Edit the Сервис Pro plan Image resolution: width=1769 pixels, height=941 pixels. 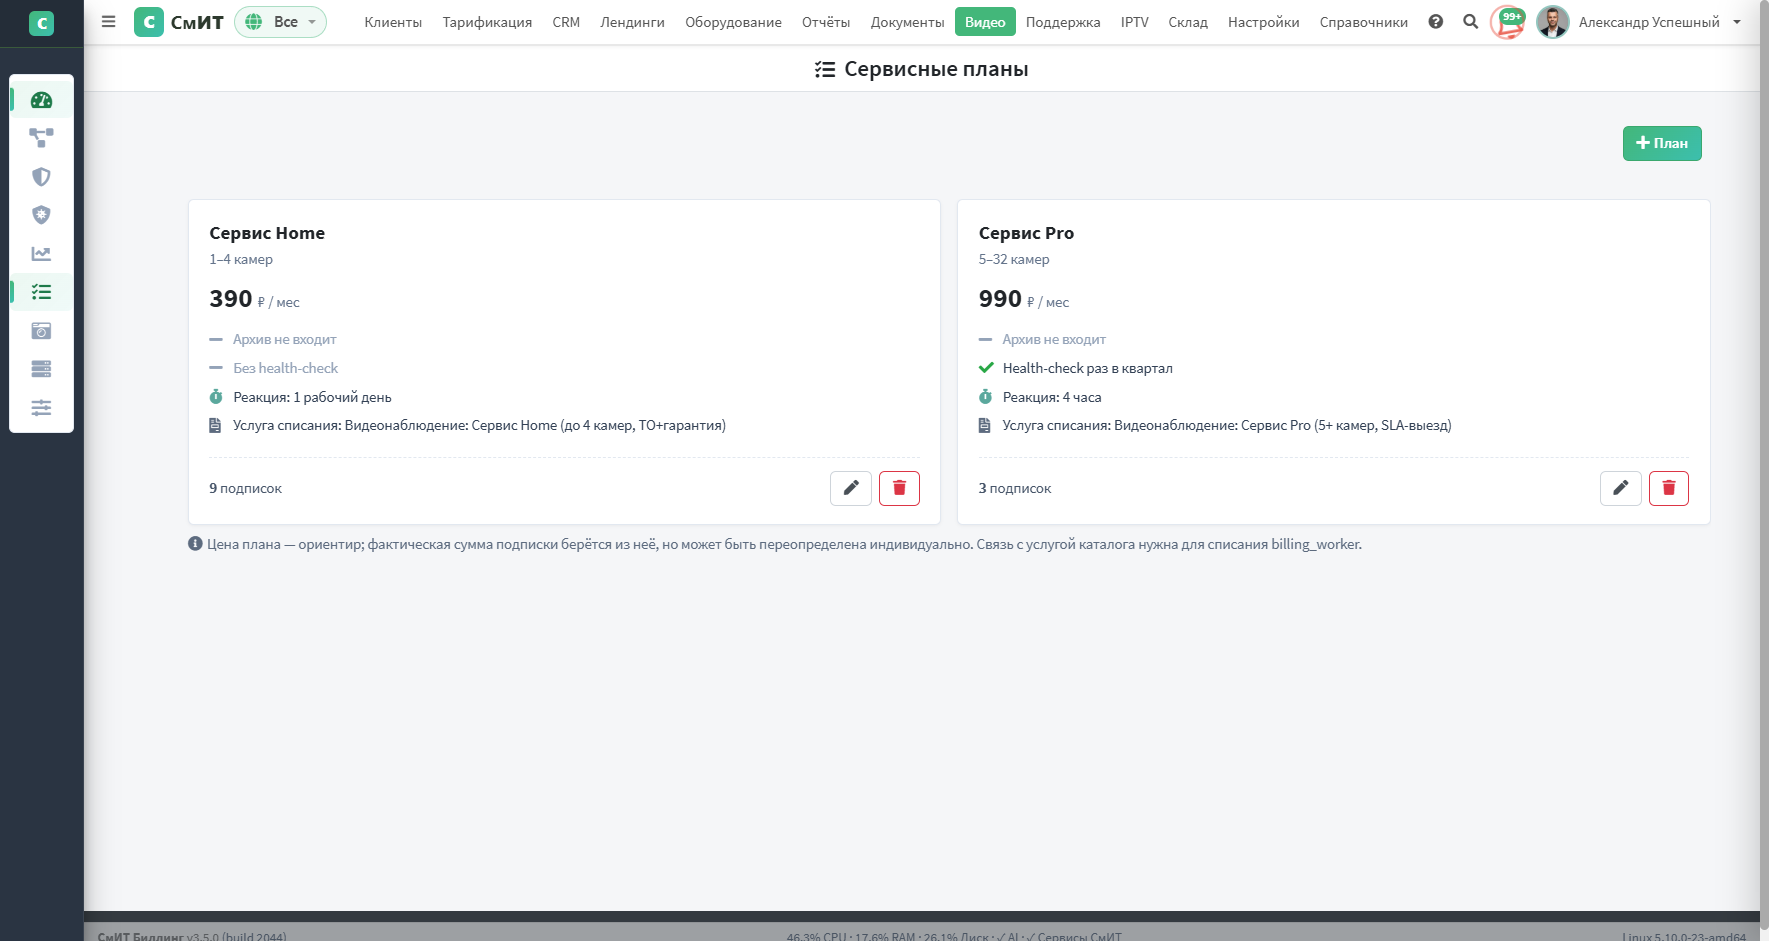tap(1620, 488)
